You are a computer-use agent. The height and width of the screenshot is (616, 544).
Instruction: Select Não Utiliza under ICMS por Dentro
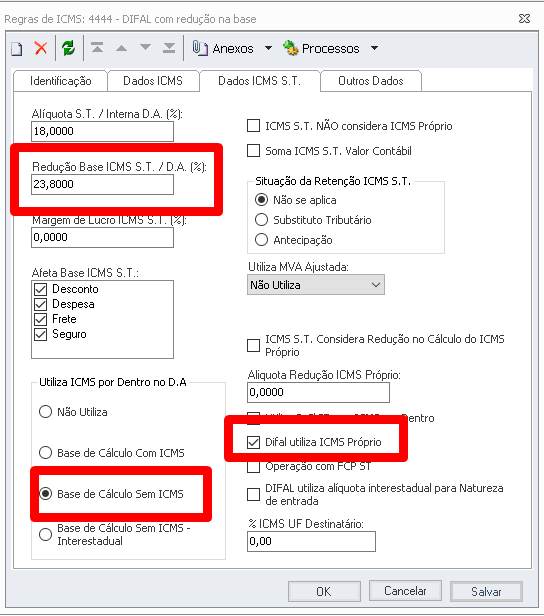click(46, 412)
